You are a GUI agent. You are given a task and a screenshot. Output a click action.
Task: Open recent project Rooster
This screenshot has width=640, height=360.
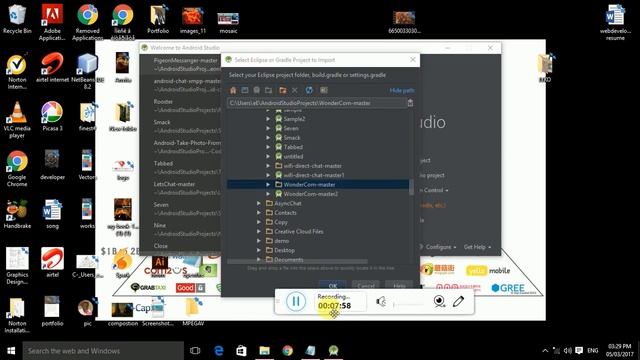[181, 106]
